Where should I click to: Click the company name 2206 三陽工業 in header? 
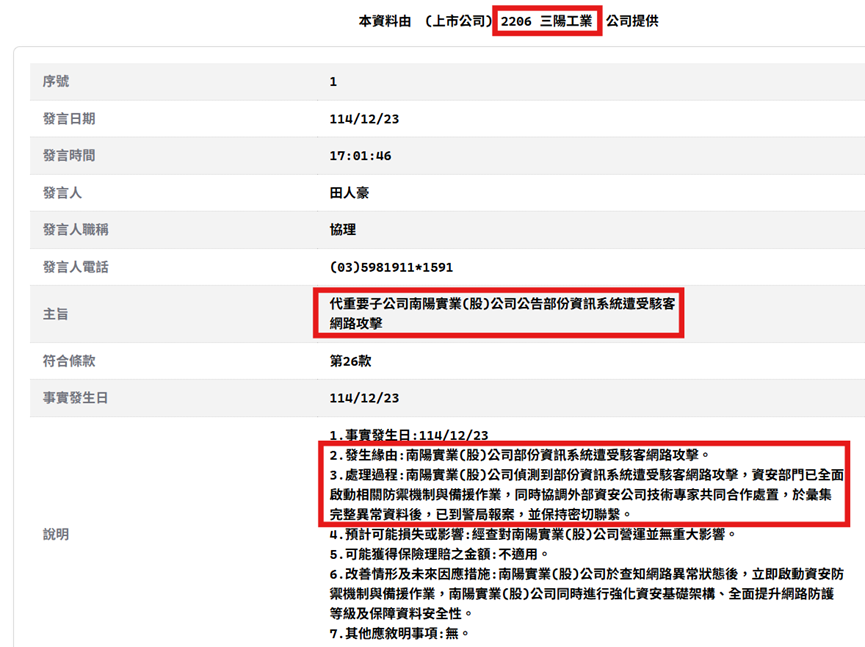click(546, 21)
